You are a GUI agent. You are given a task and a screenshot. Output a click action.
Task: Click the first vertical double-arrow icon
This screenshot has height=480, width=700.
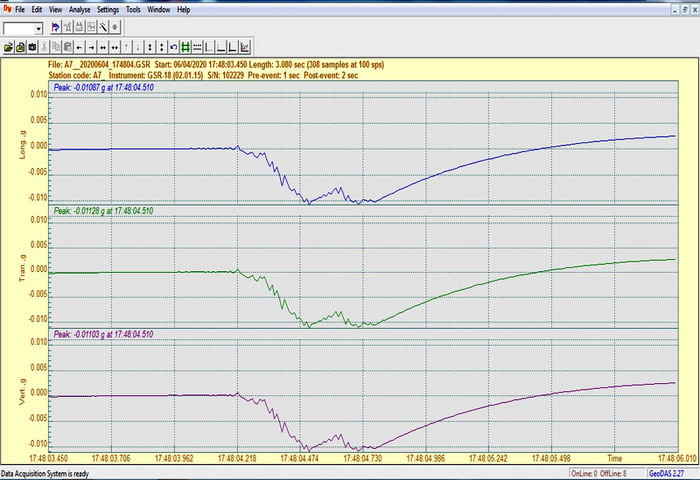pyautogui.click(x=150, y=47)
